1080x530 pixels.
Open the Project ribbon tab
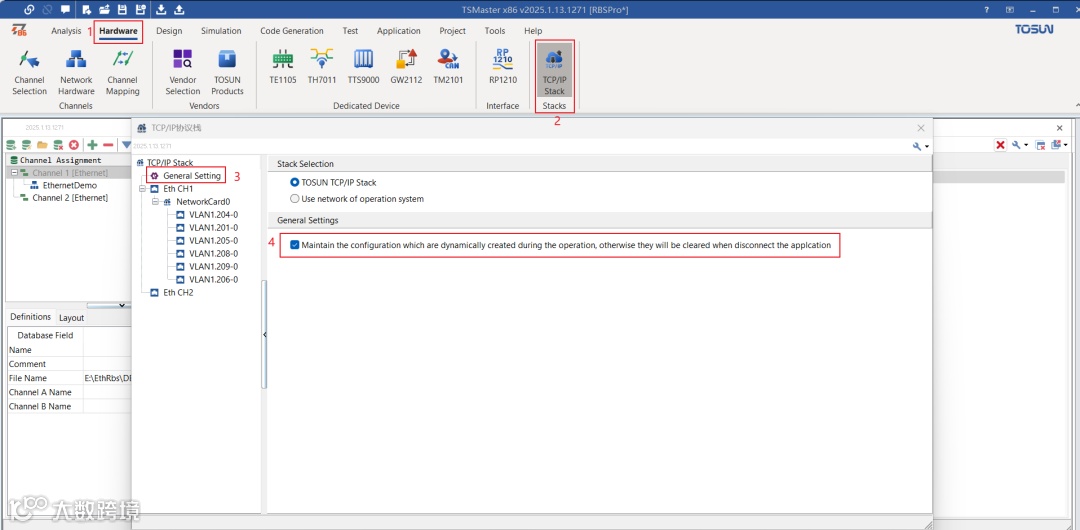tap(453, 31)
